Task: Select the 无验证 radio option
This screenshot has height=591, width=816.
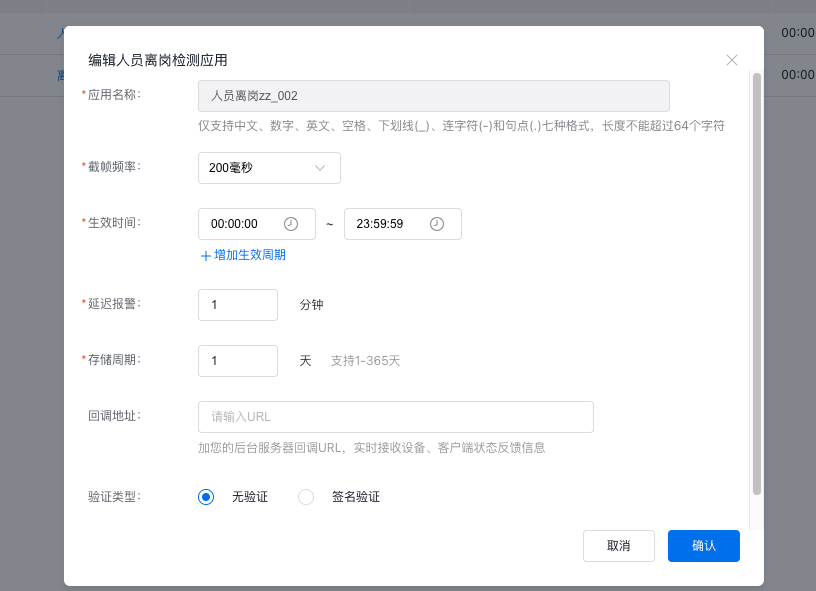Action: tap(206, 497)
